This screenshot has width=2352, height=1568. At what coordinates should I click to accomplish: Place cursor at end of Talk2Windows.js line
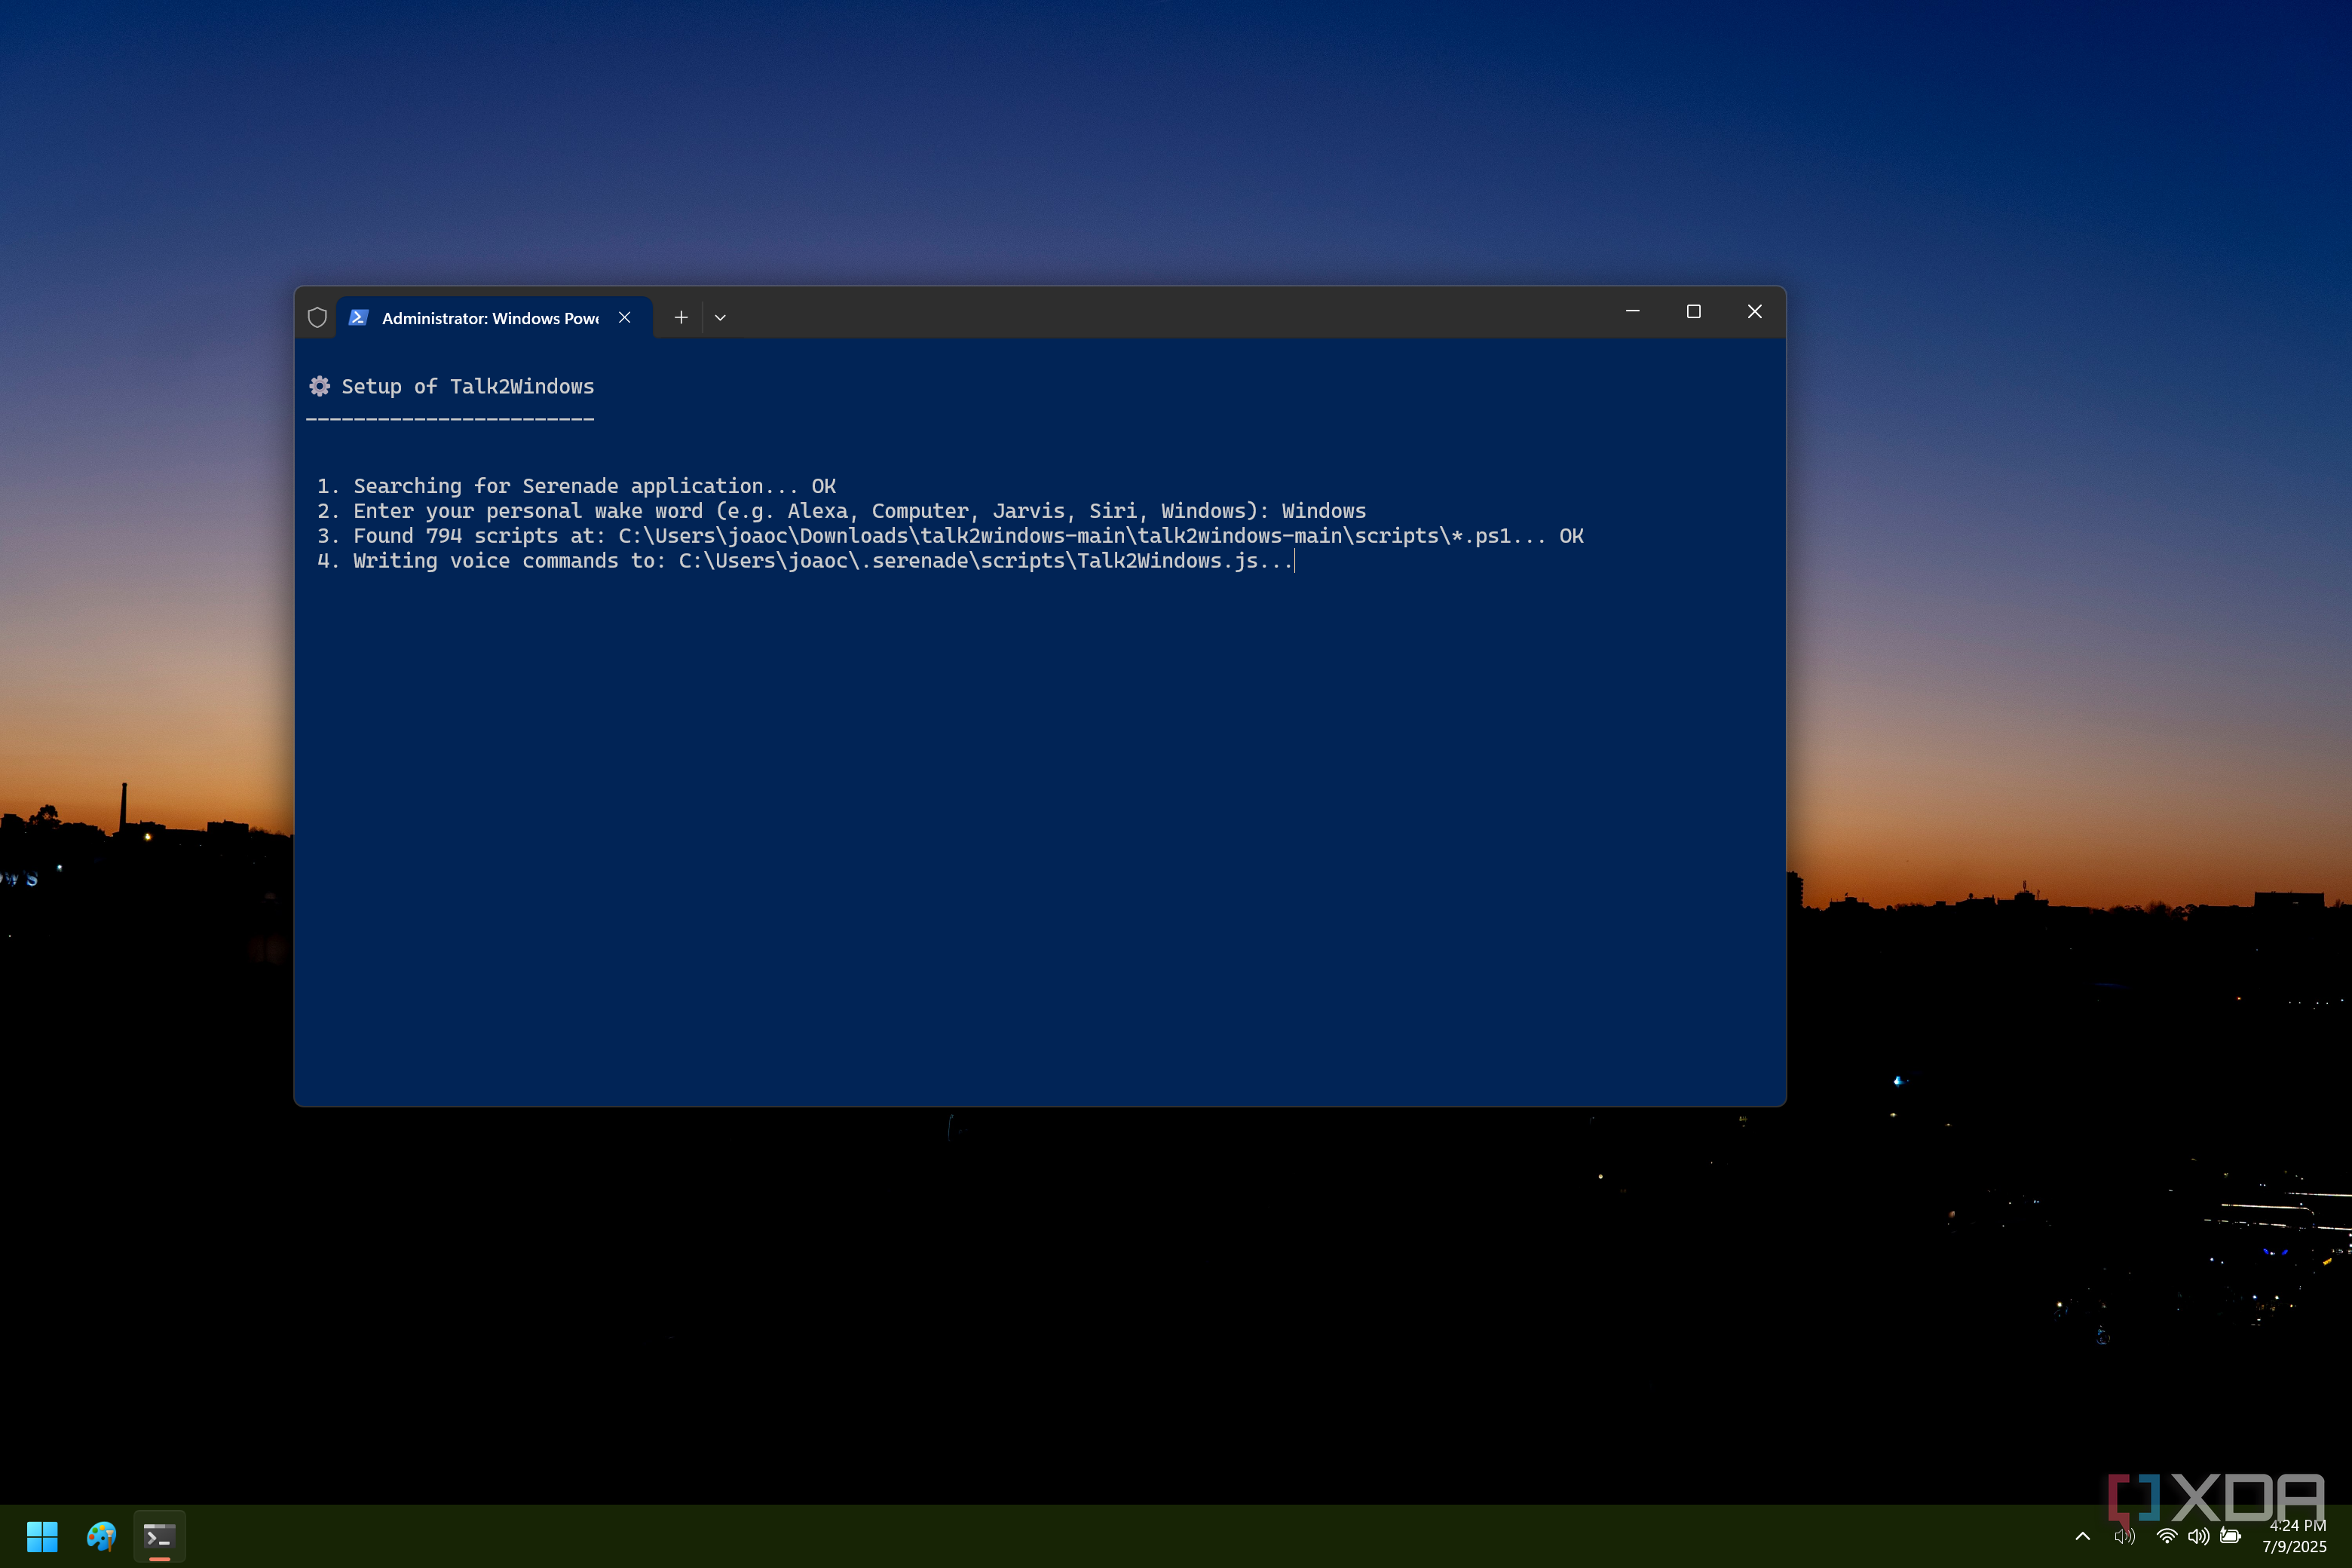pyautogui.click(x=1294, y=561)
